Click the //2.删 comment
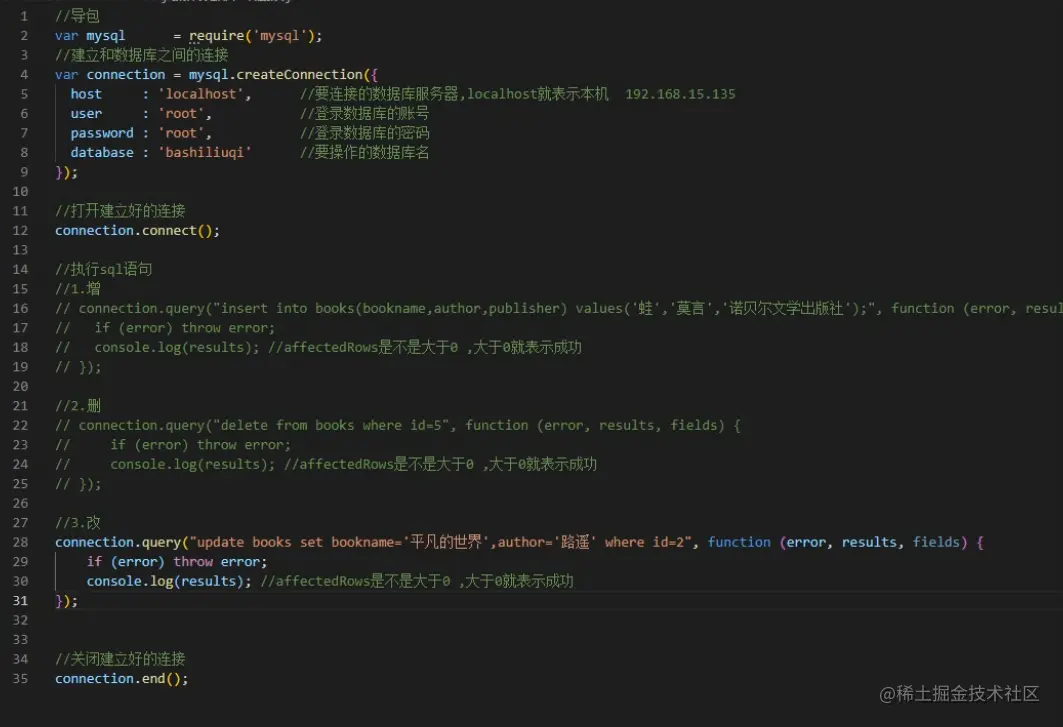1063x727 pixels. point(78,406)
